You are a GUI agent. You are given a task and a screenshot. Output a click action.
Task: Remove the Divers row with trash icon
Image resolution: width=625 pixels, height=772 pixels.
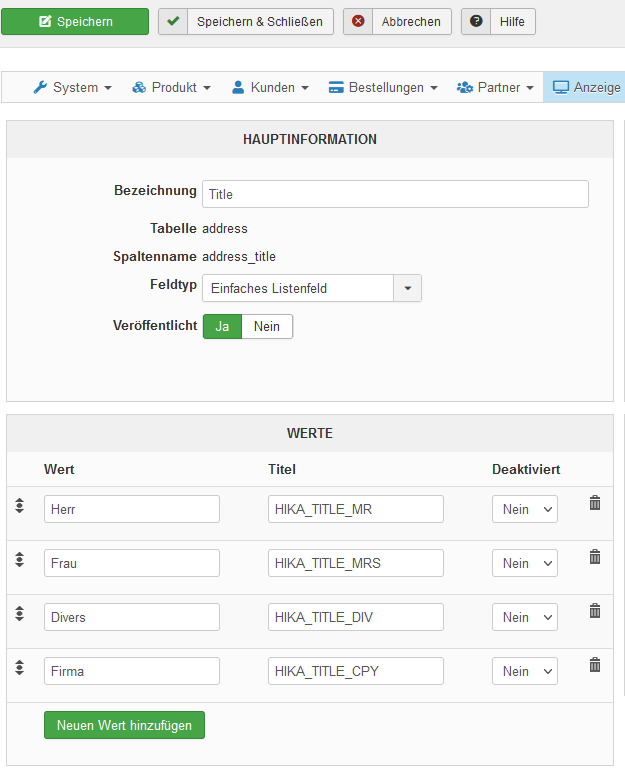(595, 611)
